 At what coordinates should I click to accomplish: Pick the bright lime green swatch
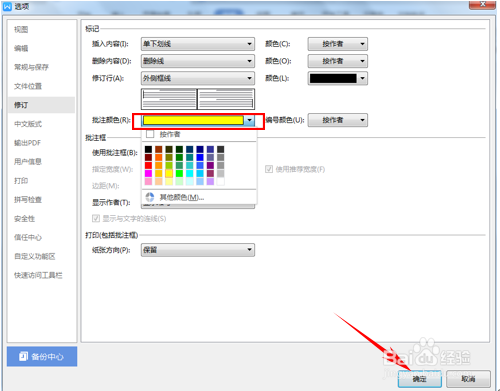(x=179, y=173)
